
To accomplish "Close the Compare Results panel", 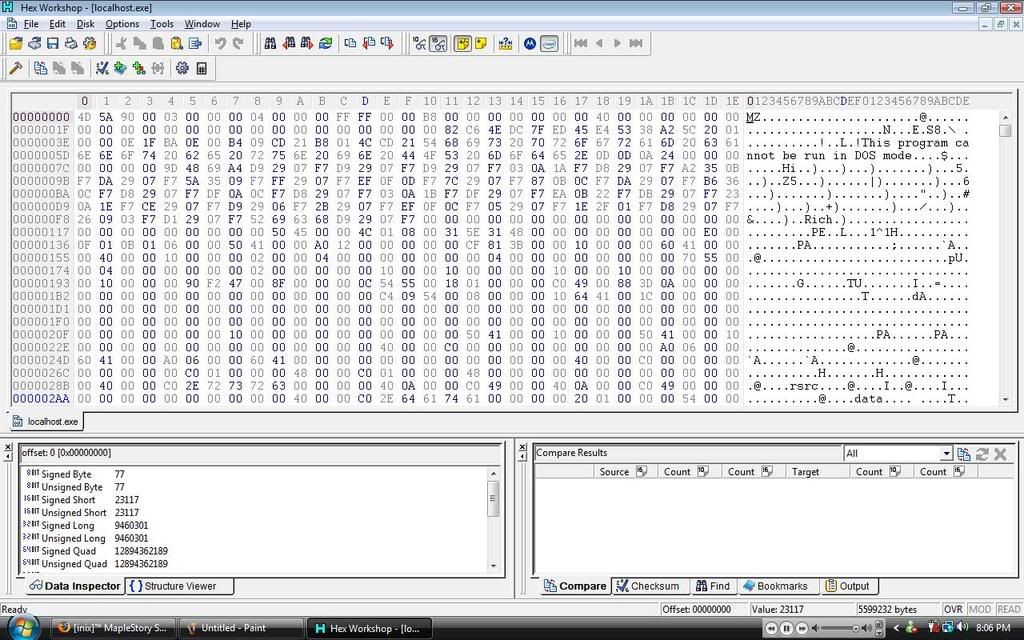I will pos(522,447).
